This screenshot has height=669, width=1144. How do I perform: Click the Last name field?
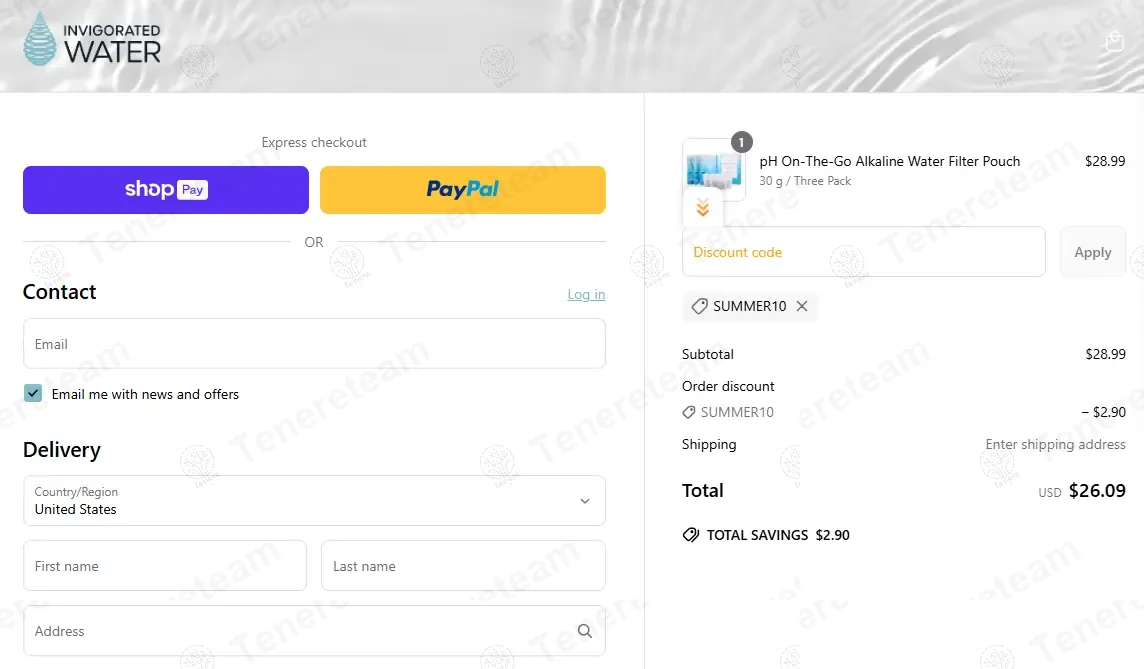click(x=463, y=566)
